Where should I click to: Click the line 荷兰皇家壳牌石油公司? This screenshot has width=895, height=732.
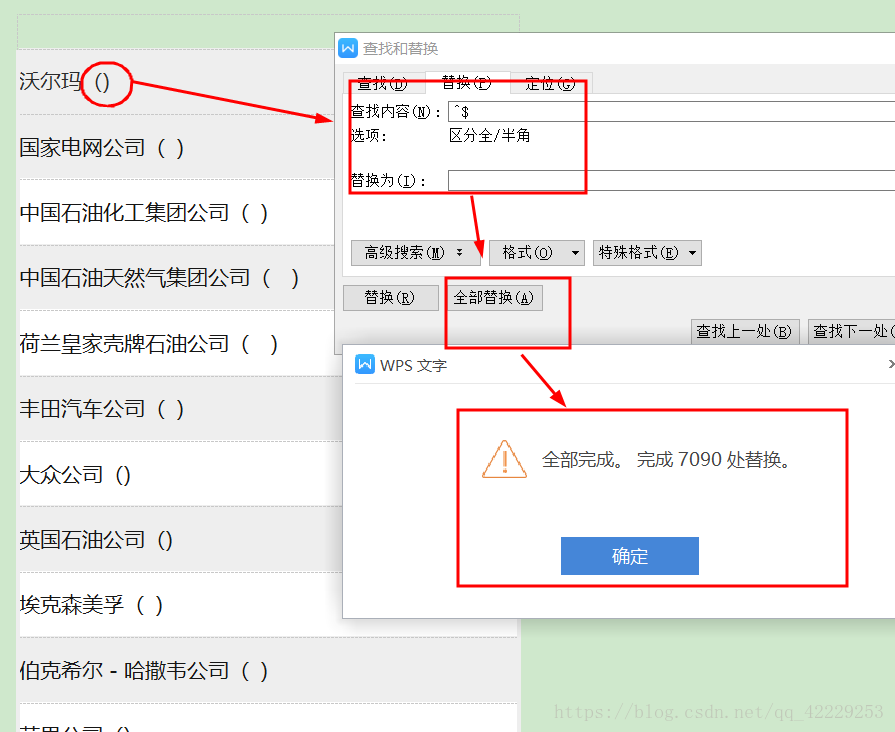149,344
